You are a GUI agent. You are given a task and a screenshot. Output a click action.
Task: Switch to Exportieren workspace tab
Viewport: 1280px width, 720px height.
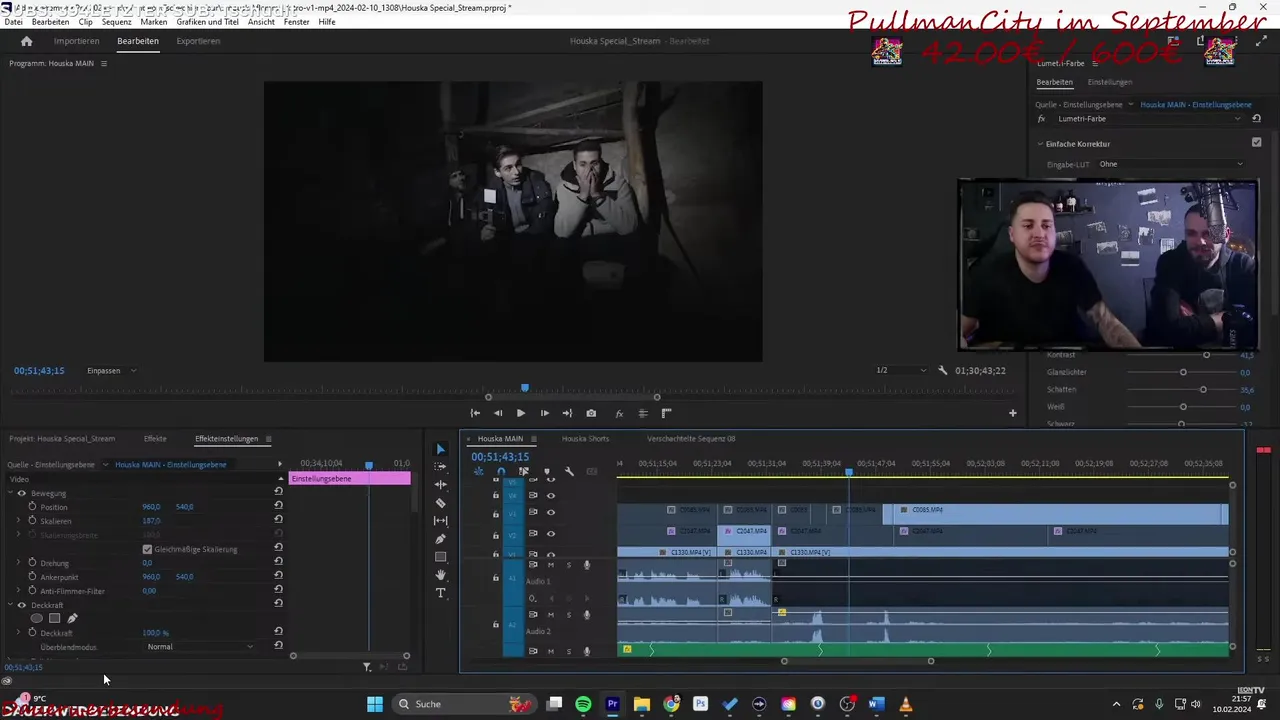(198, 41)
